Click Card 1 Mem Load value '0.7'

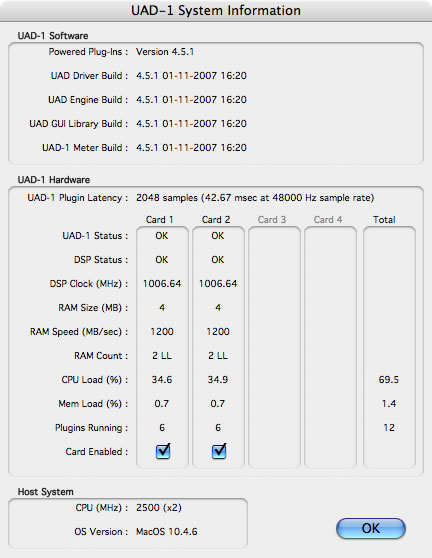(162, 404)
